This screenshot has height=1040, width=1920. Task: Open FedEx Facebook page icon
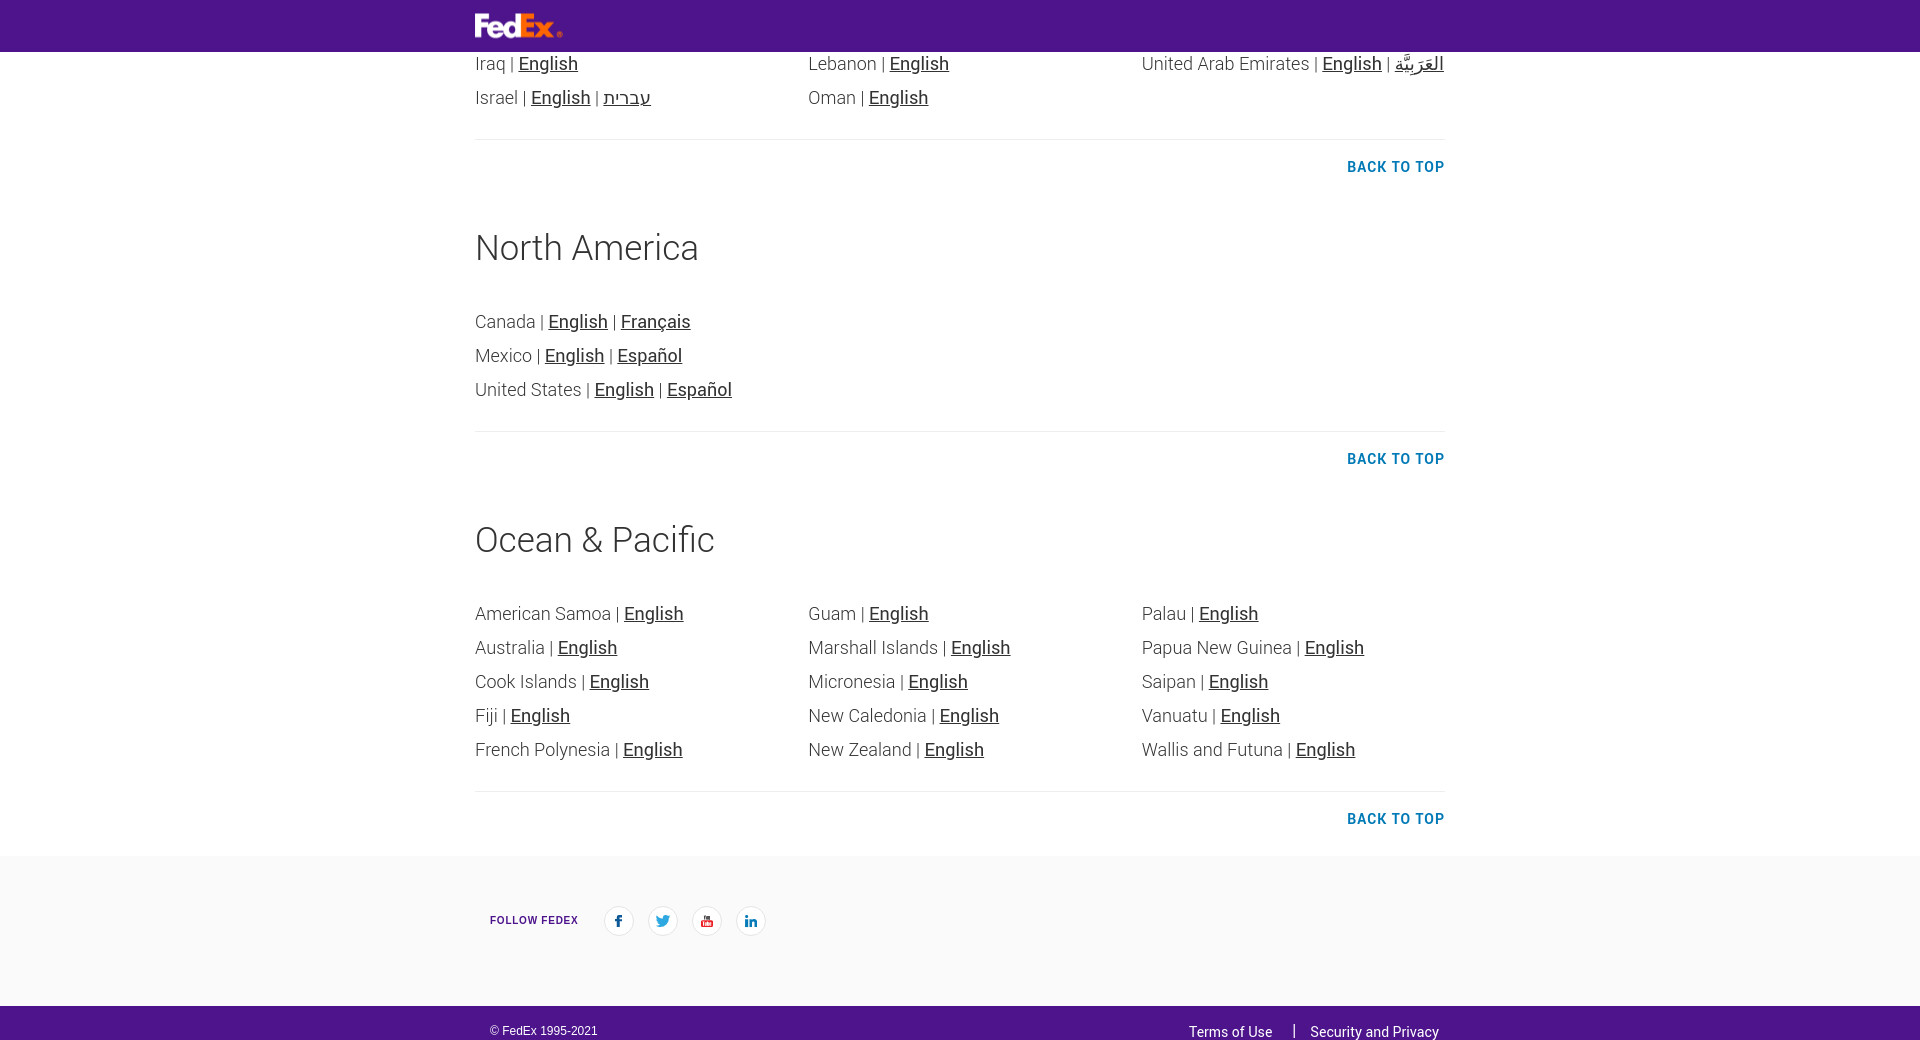[x=619, y=921]
